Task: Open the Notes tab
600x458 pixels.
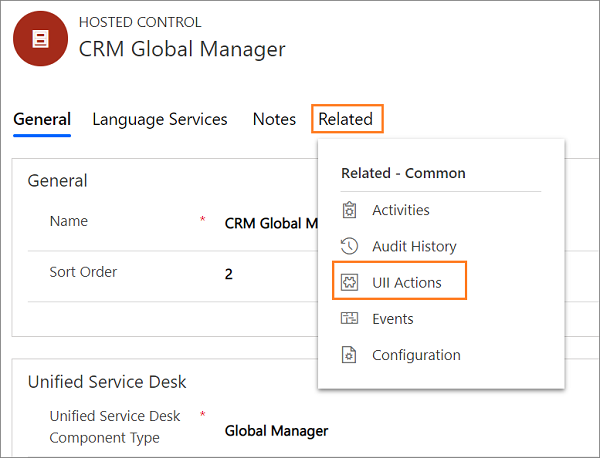Action: coord(274,119)
